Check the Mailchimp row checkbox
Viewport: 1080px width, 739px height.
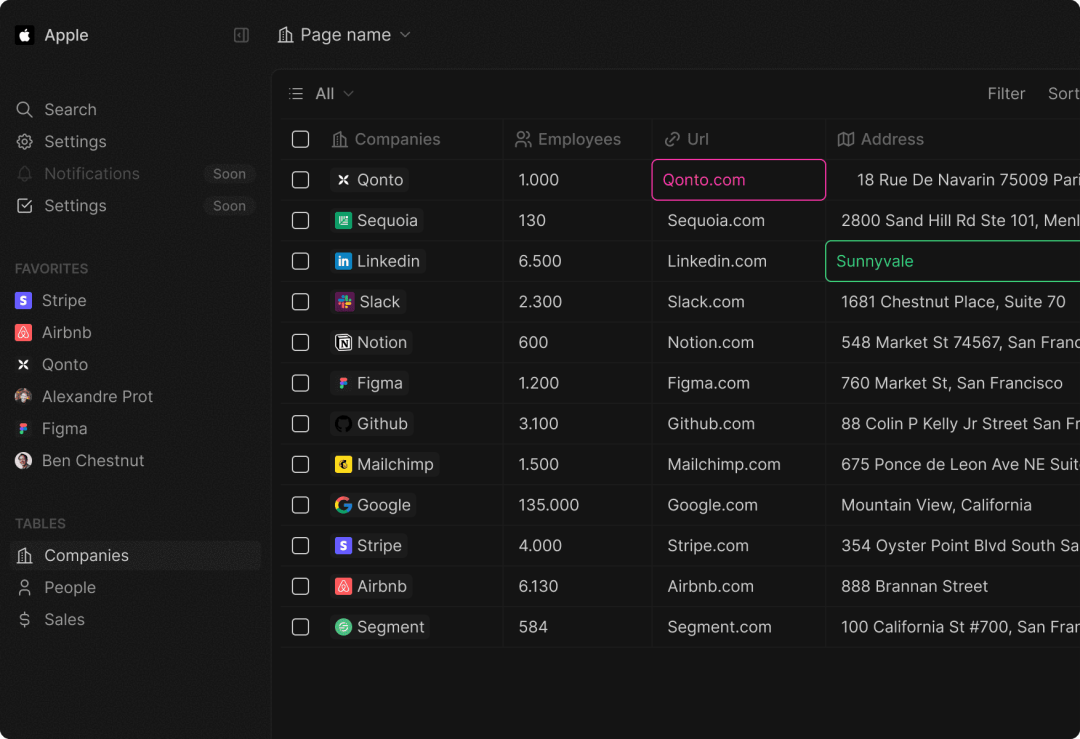[300, 464]
